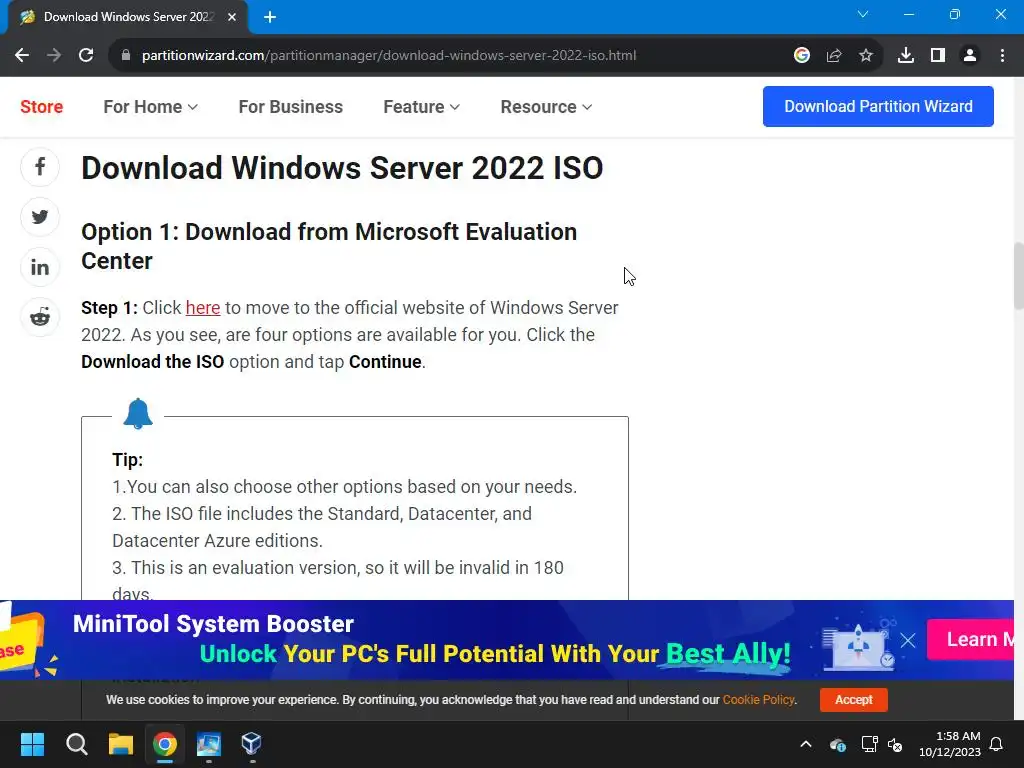
Task: Open the Store menu item
Action: point(41,106)
